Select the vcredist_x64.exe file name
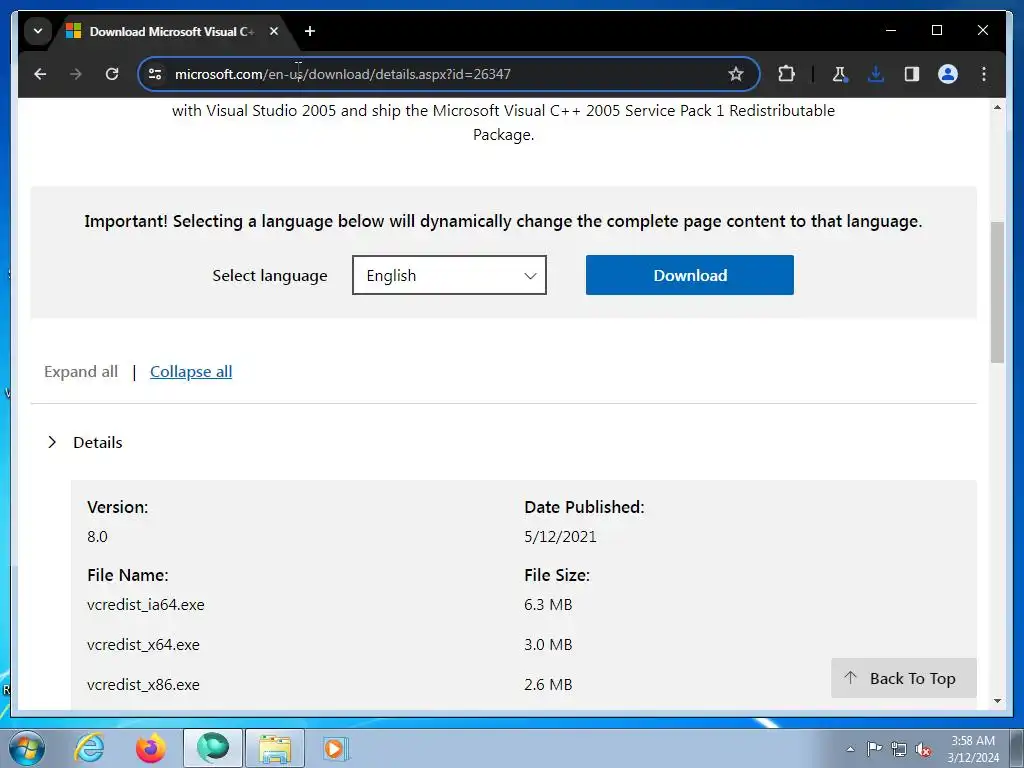This screenshot has width=1024, height=768. (x=143, y=645)
